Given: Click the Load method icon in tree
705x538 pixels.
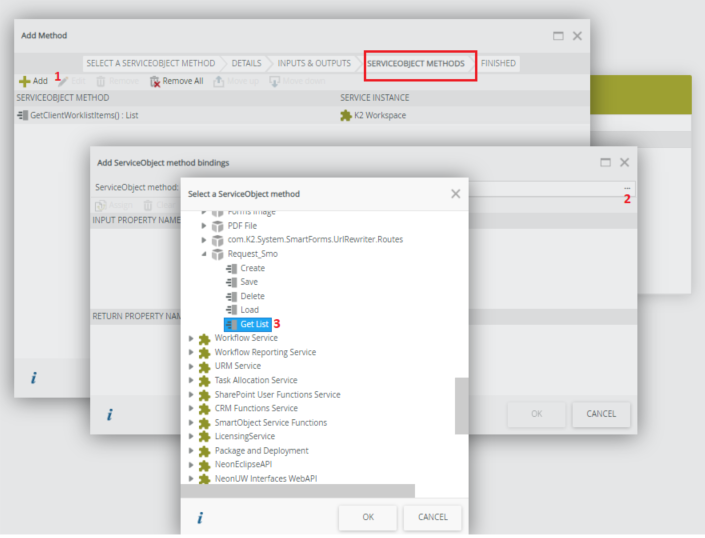Looking at the screenshot, I should point(231,310).
